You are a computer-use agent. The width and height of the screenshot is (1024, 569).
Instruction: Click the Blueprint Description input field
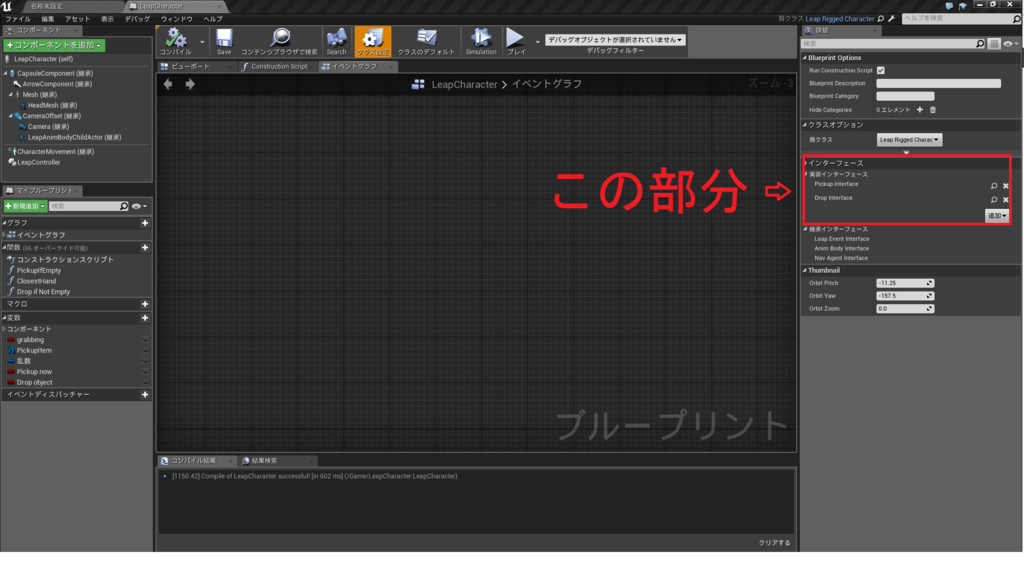(938, 84)
